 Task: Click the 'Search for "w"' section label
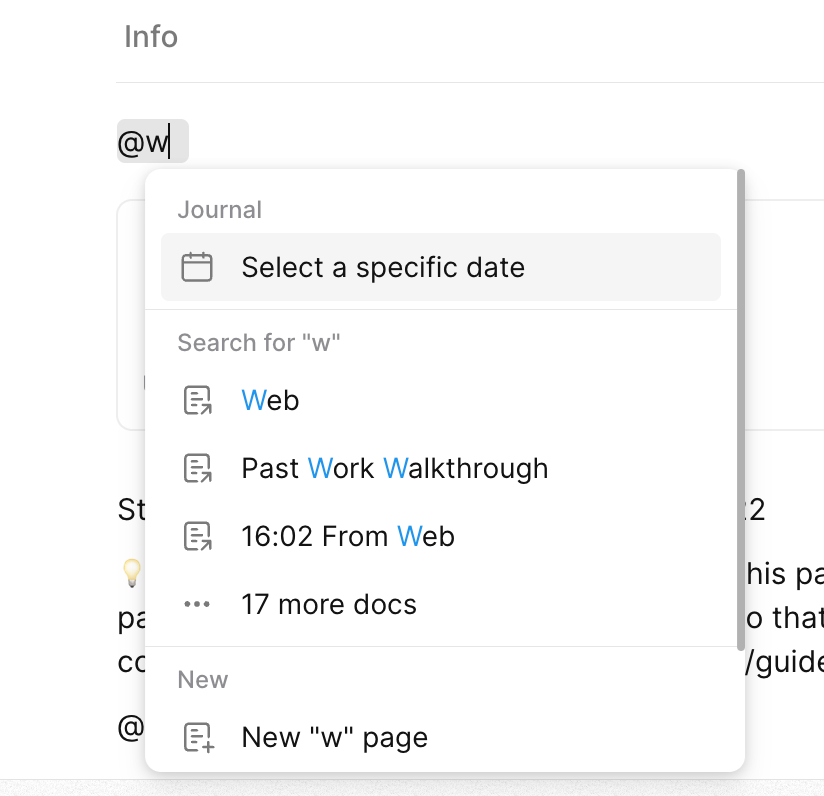coord(259,343)
